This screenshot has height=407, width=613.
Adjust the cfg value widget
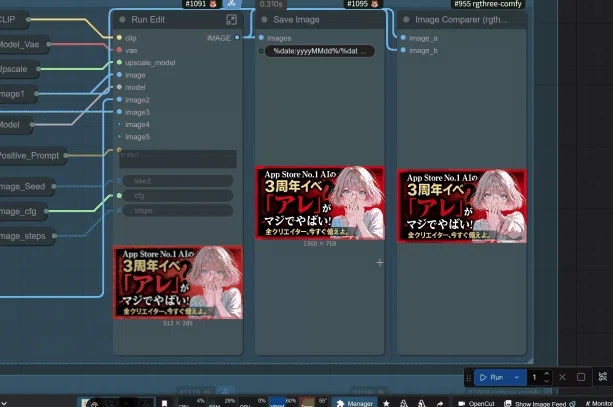178,195
